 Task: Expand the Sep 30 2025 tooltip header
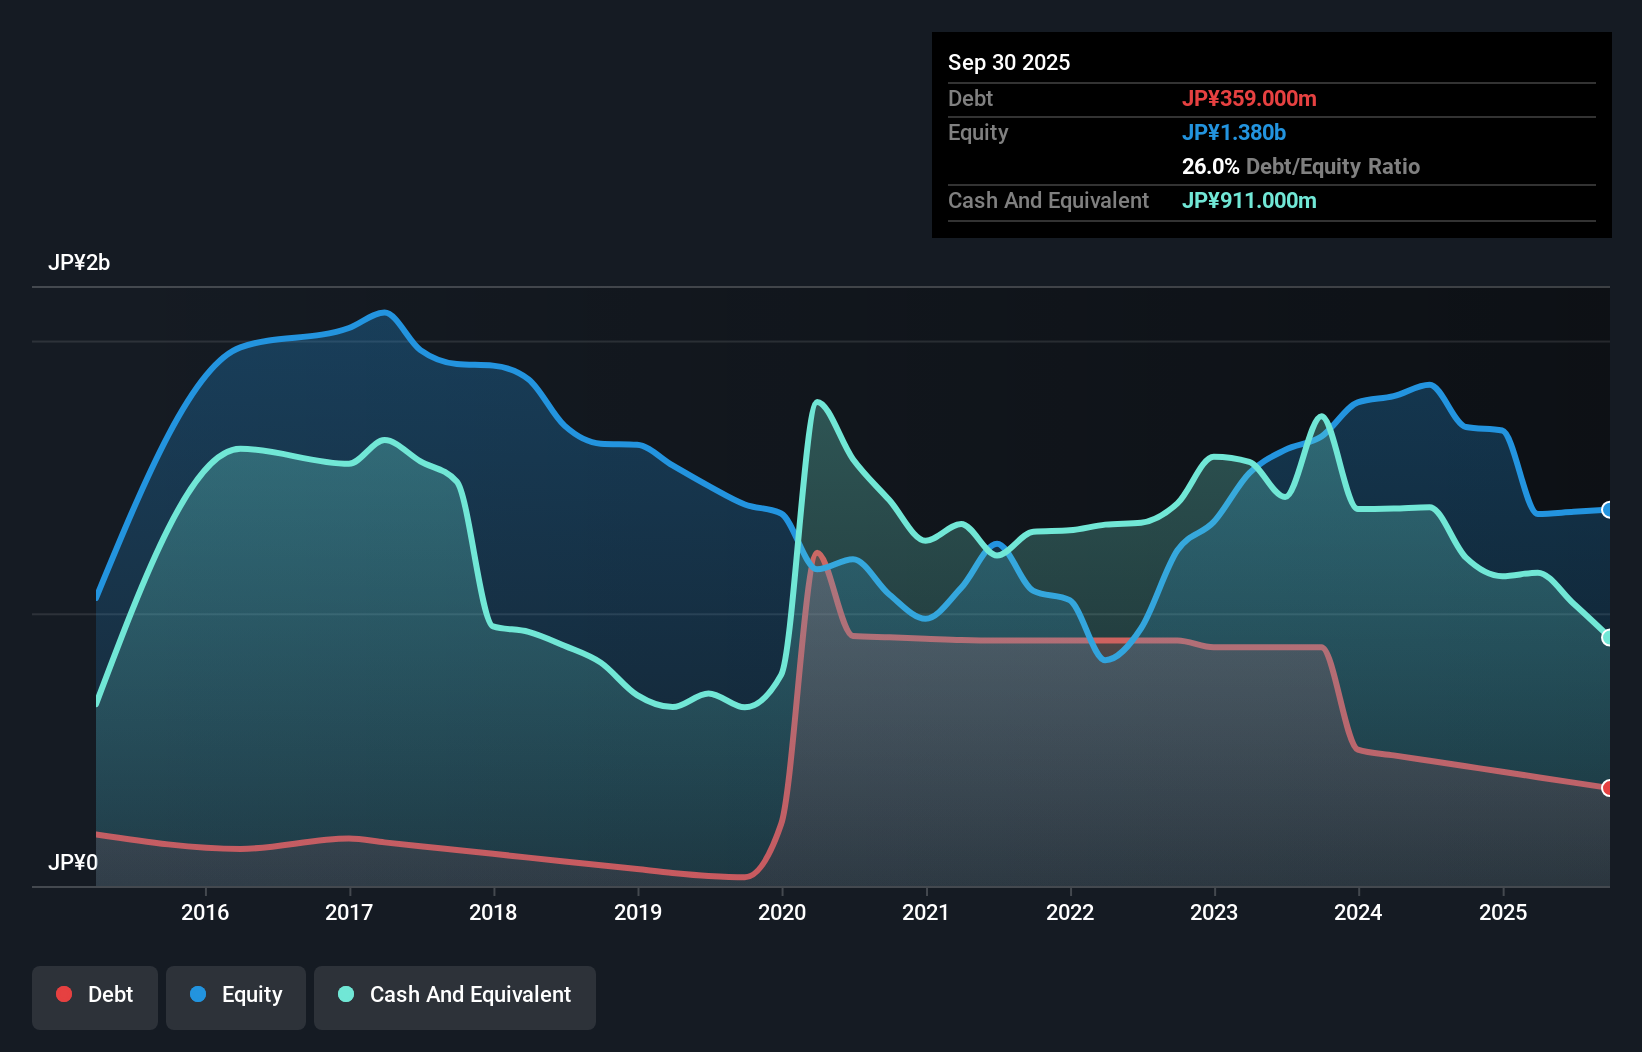1009,62
